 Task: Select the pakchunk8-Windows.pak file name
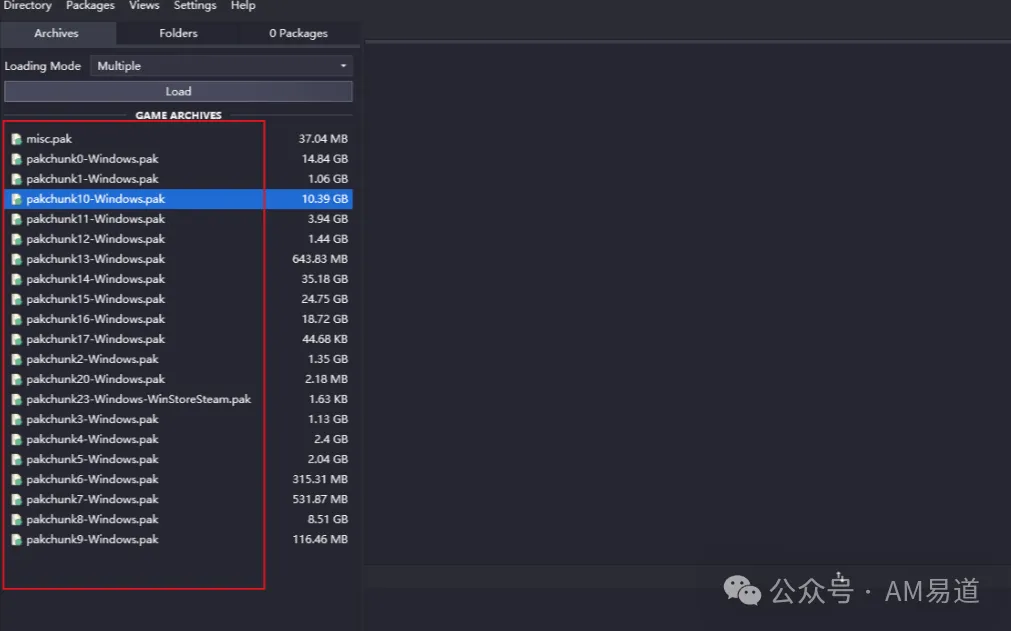(92, 519)
